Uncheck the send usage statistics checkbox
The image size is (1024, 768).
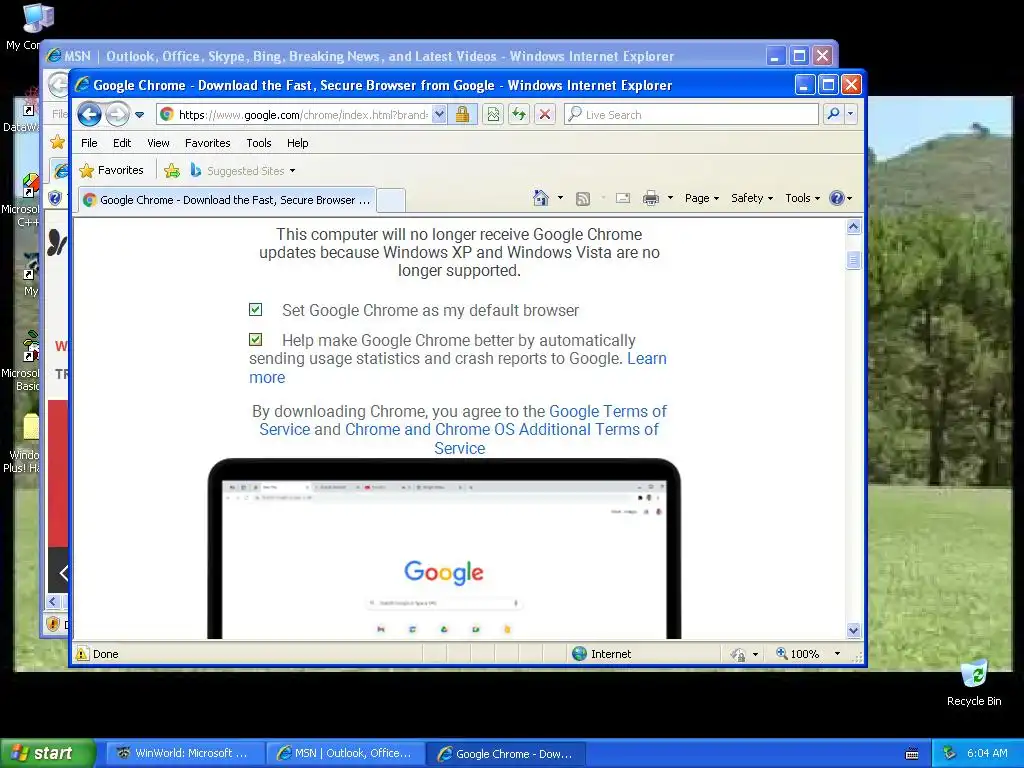[x=255, y=340]
